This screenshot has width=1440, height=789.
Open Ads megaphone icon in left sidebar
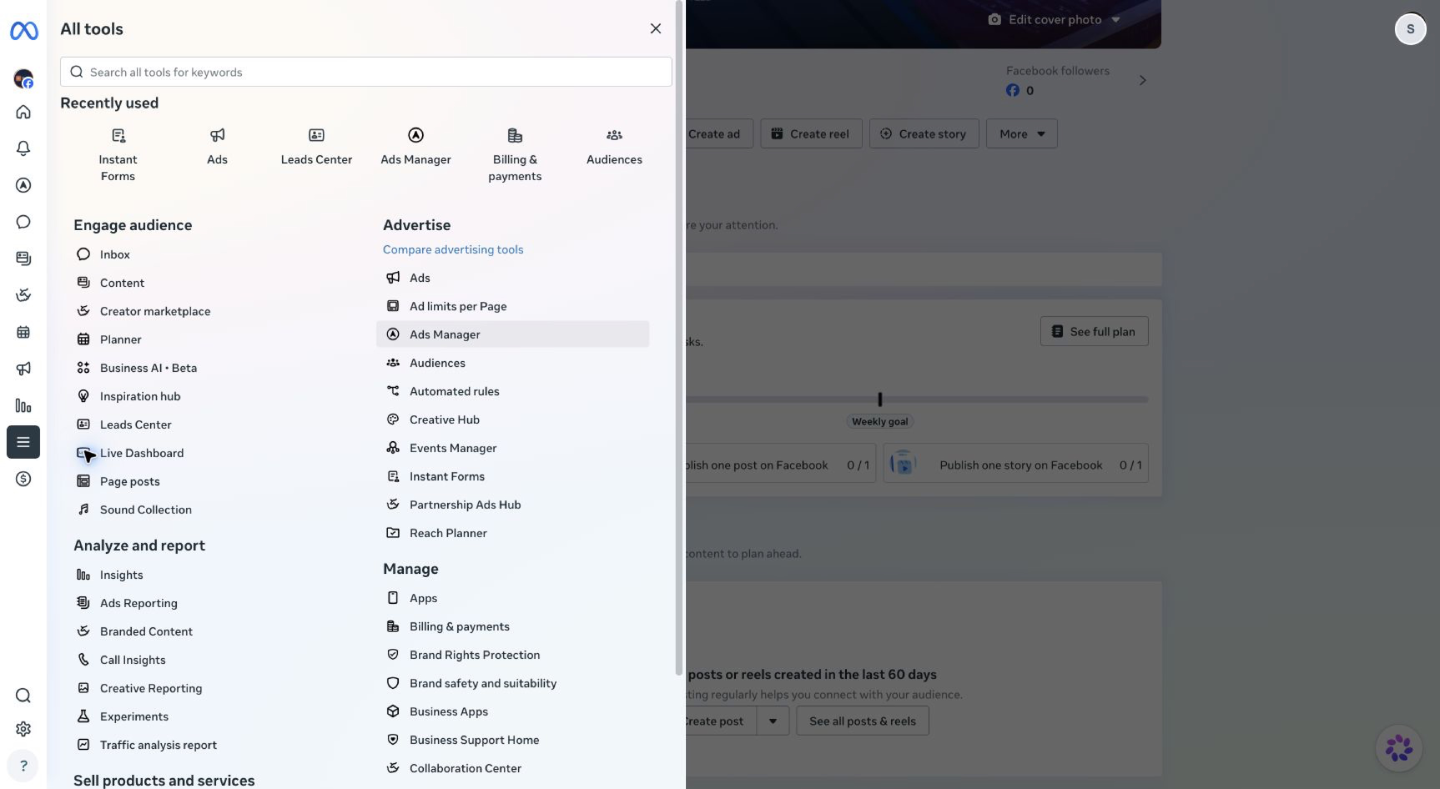tap(23, 369)
